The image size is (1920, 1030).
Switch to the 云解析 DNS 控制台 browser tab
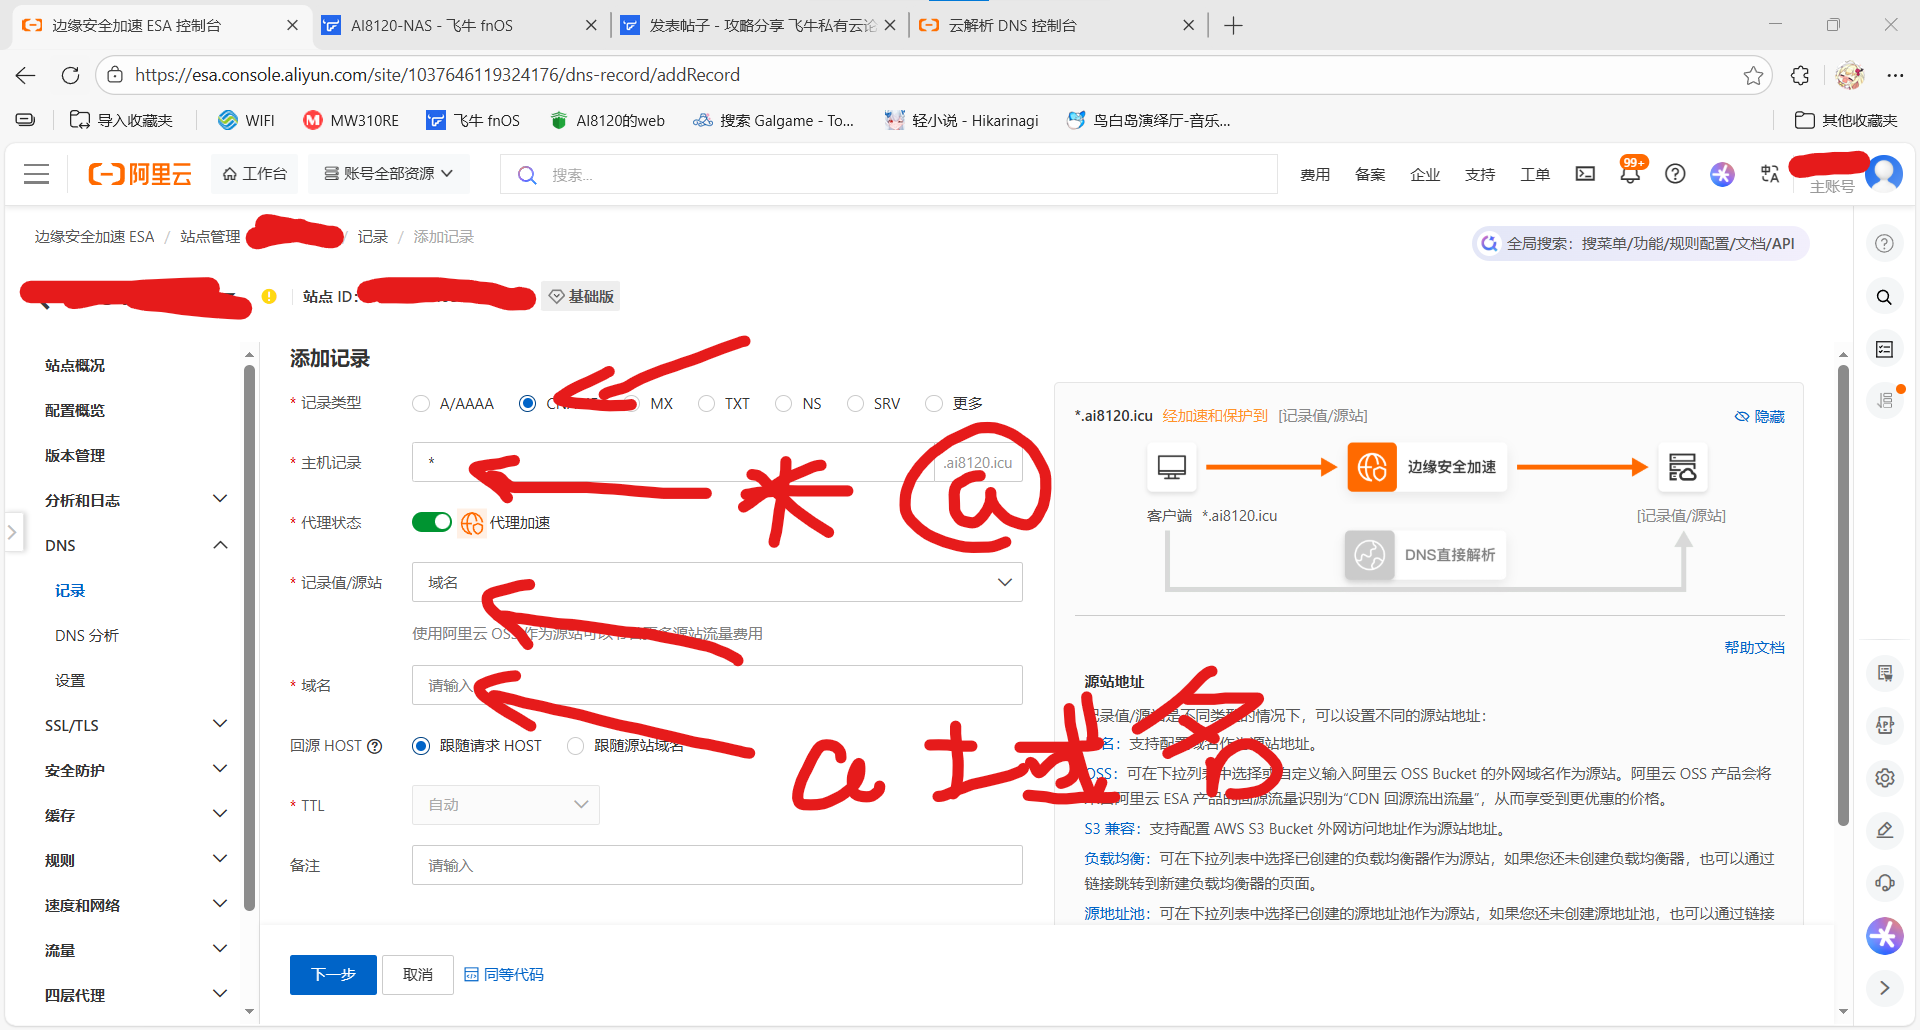1056,25
